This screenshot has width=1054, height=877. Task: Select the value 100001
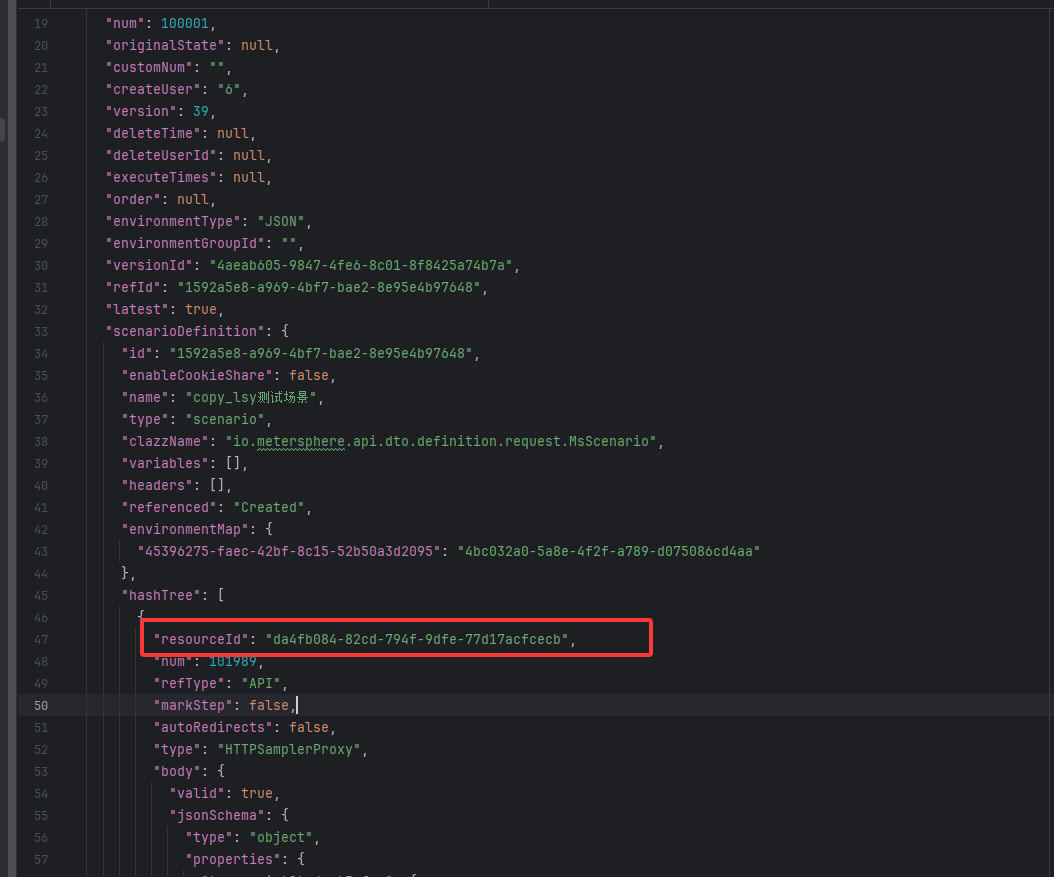coord(185,24)
